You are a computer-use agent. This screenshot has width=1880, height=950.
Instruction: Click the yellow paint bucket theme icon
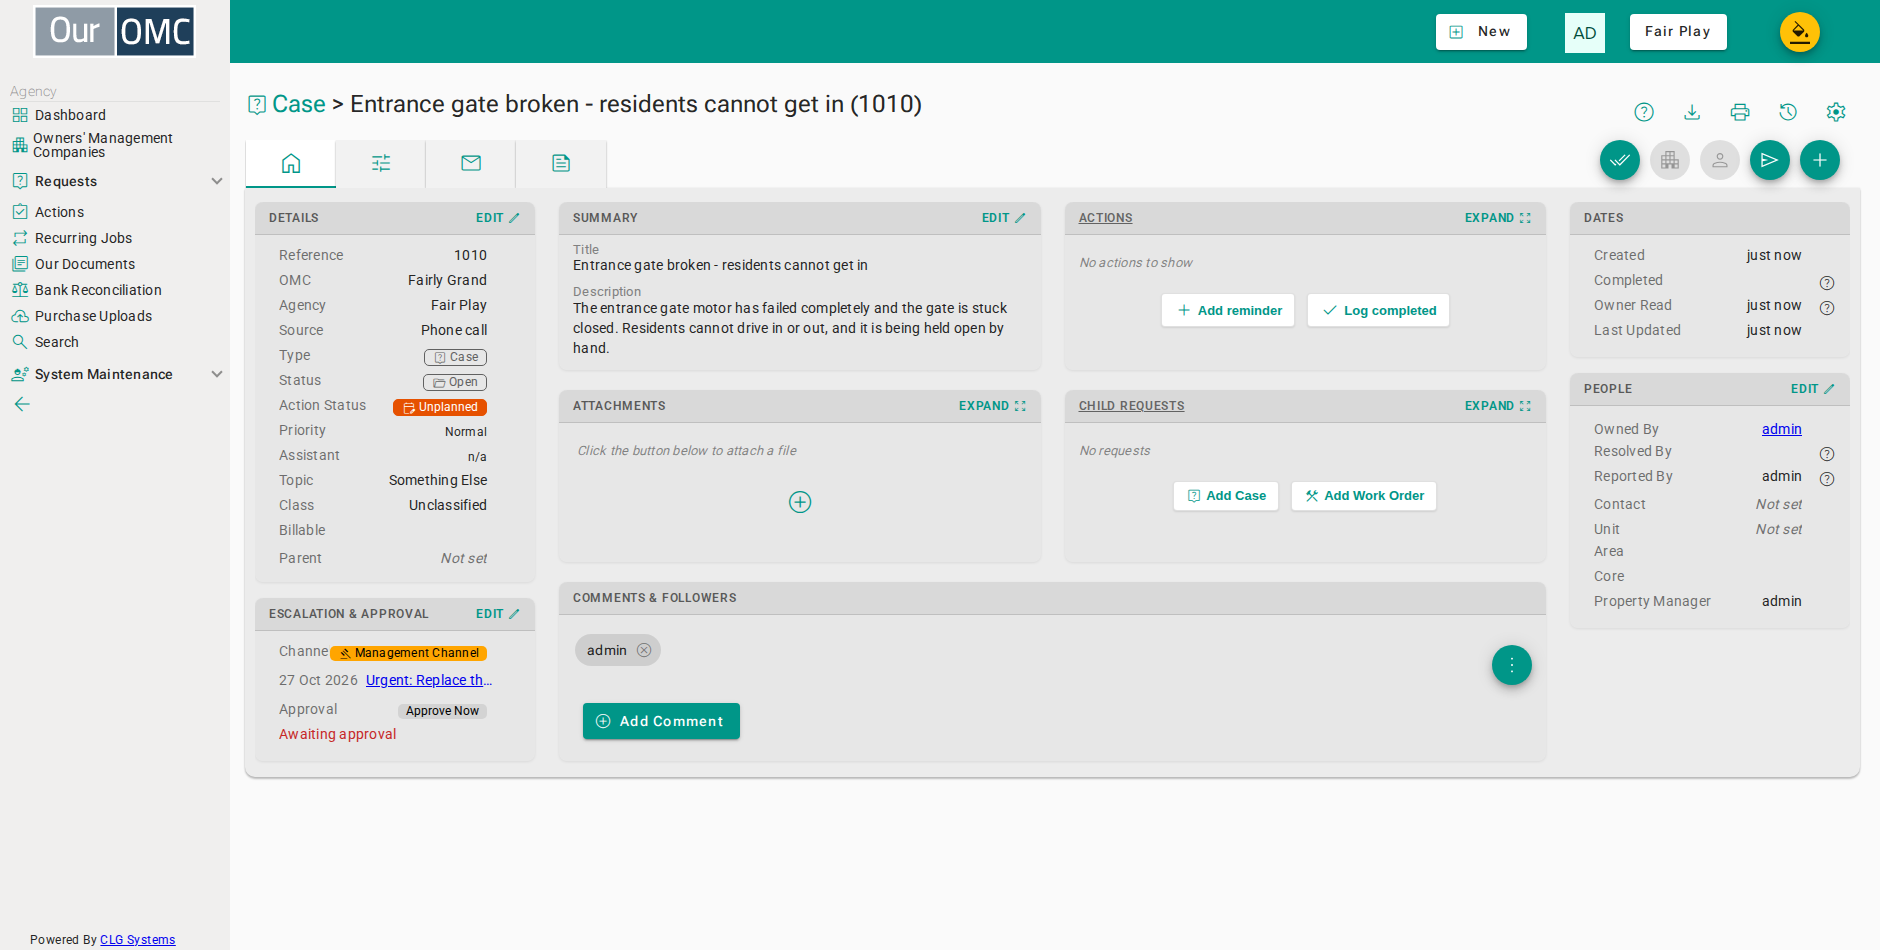tap(1800, 32)
